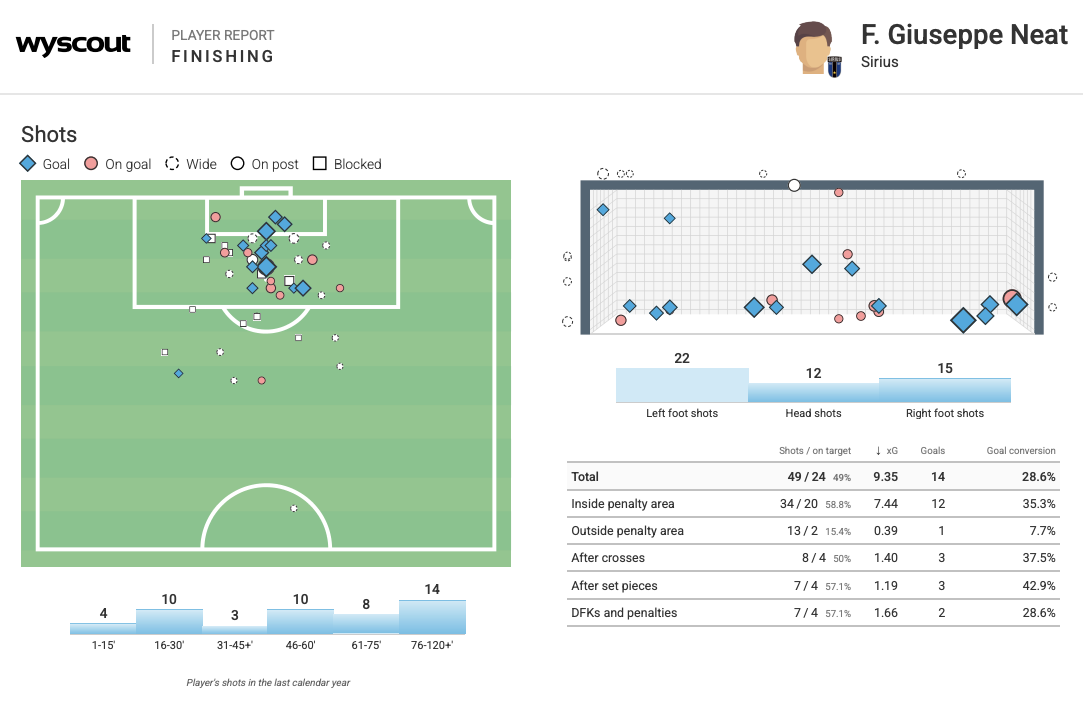Open F. Giuseppe Neat's player avatar
The height and width of the screenshot is (705, 1083).
click(x=814, y=46)
